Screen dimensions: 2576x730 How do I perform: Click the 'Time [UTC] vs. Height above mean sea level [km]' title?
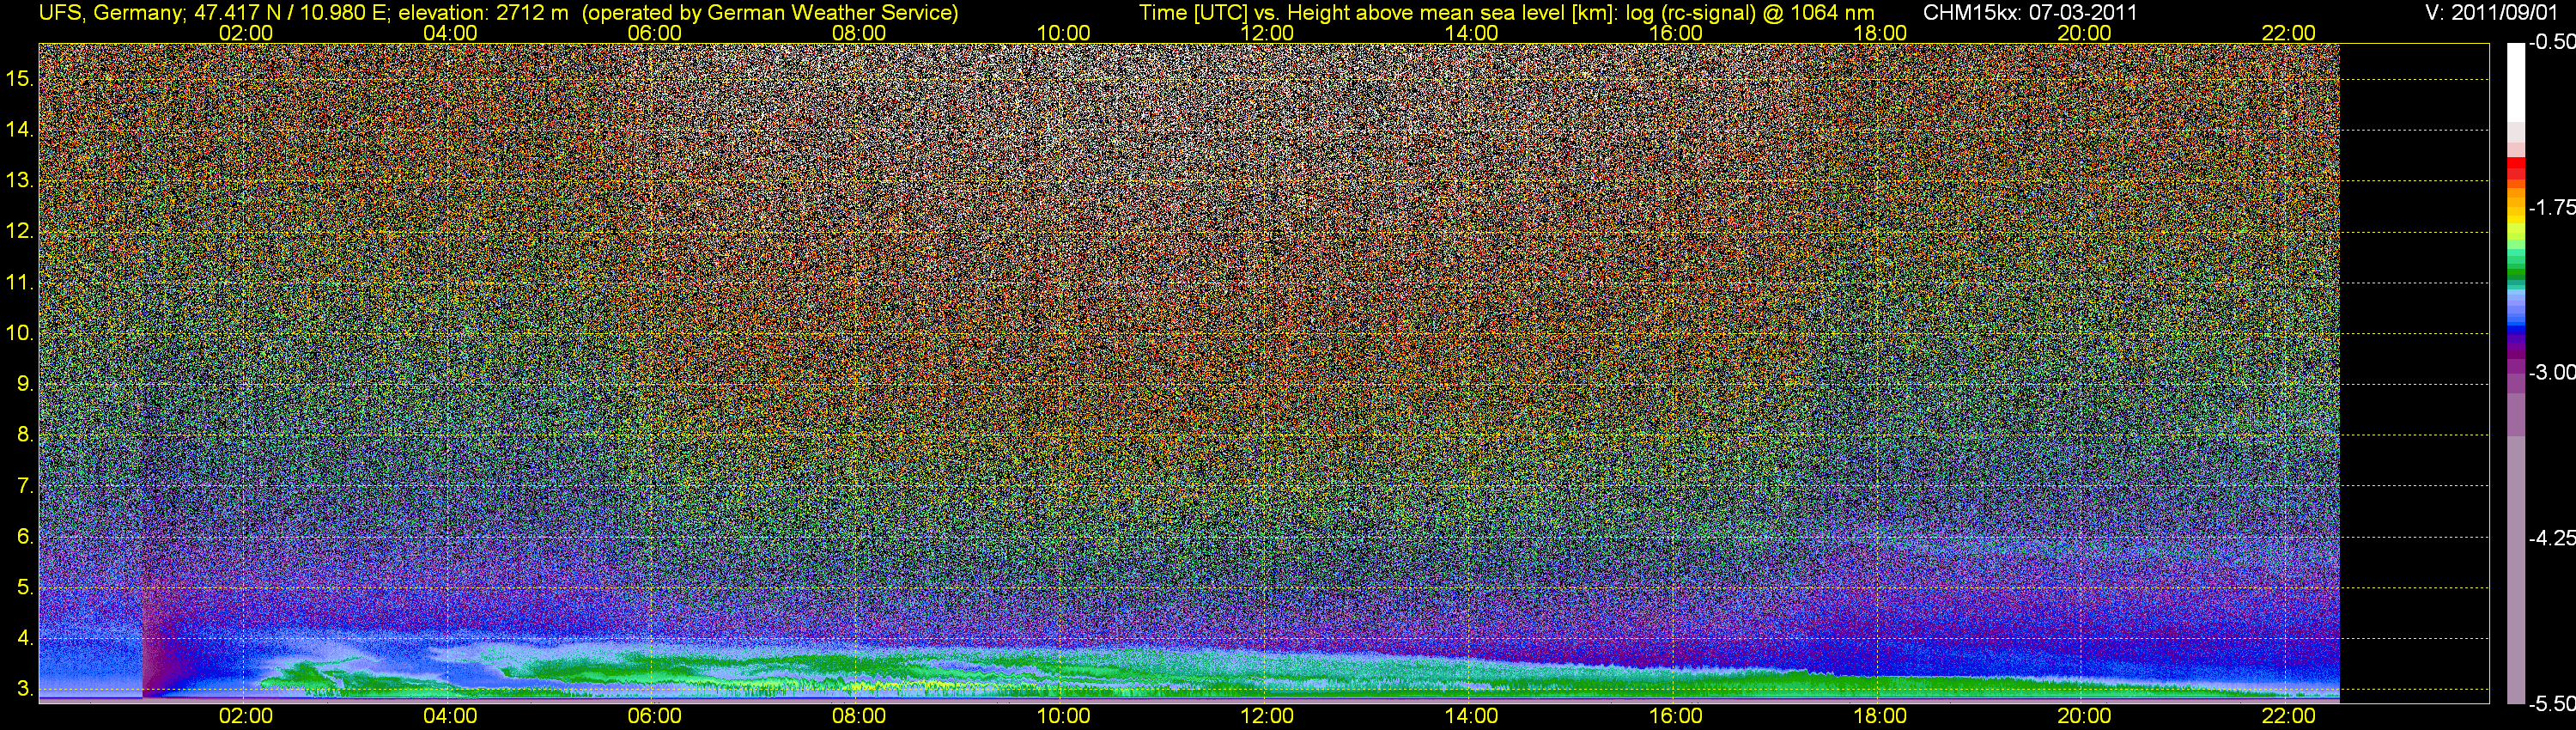coord(1379,13)
